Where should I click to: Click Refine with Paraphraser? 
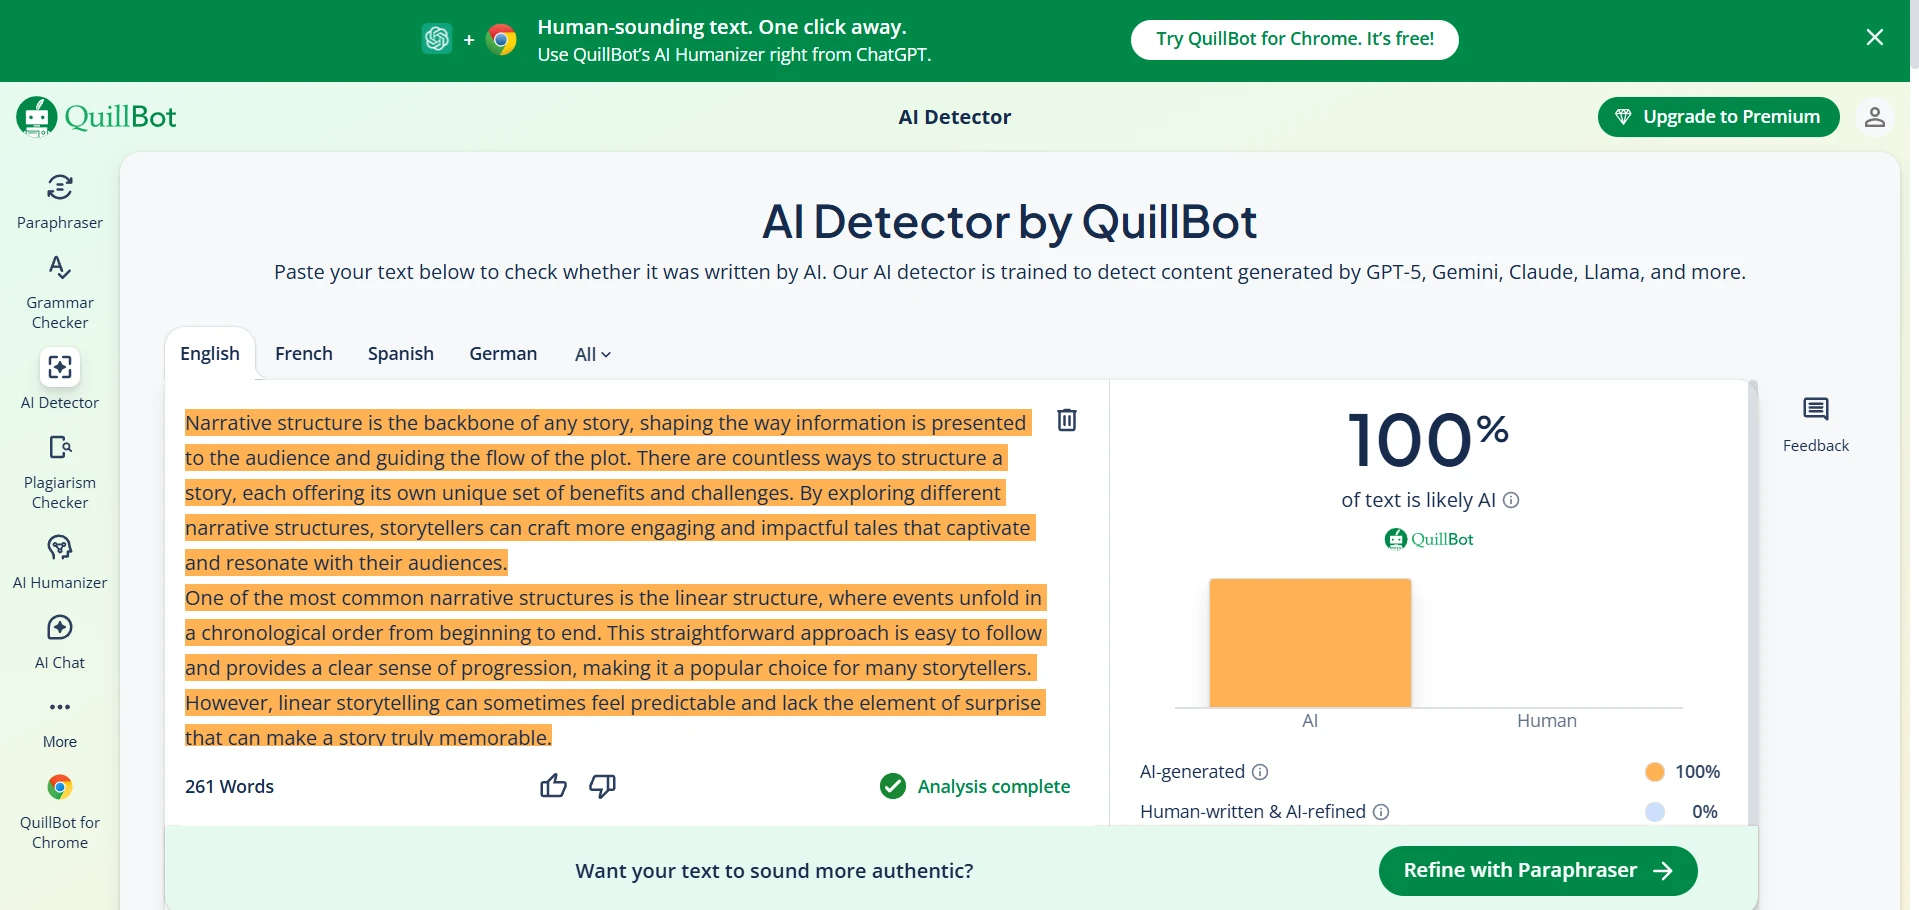point(1537,870)
